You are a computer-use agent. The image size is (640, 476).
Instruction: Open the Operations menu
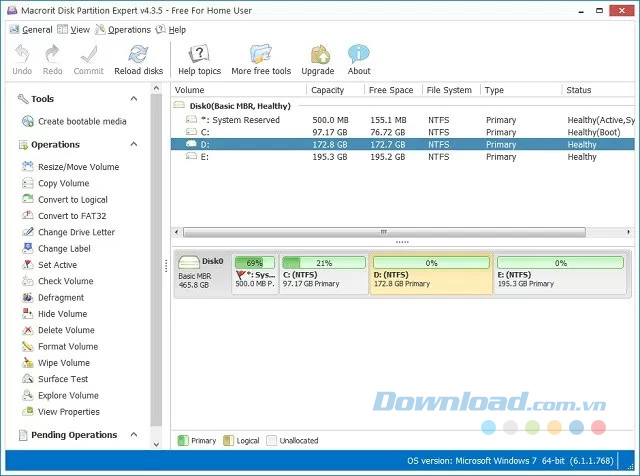coord(123,29)
